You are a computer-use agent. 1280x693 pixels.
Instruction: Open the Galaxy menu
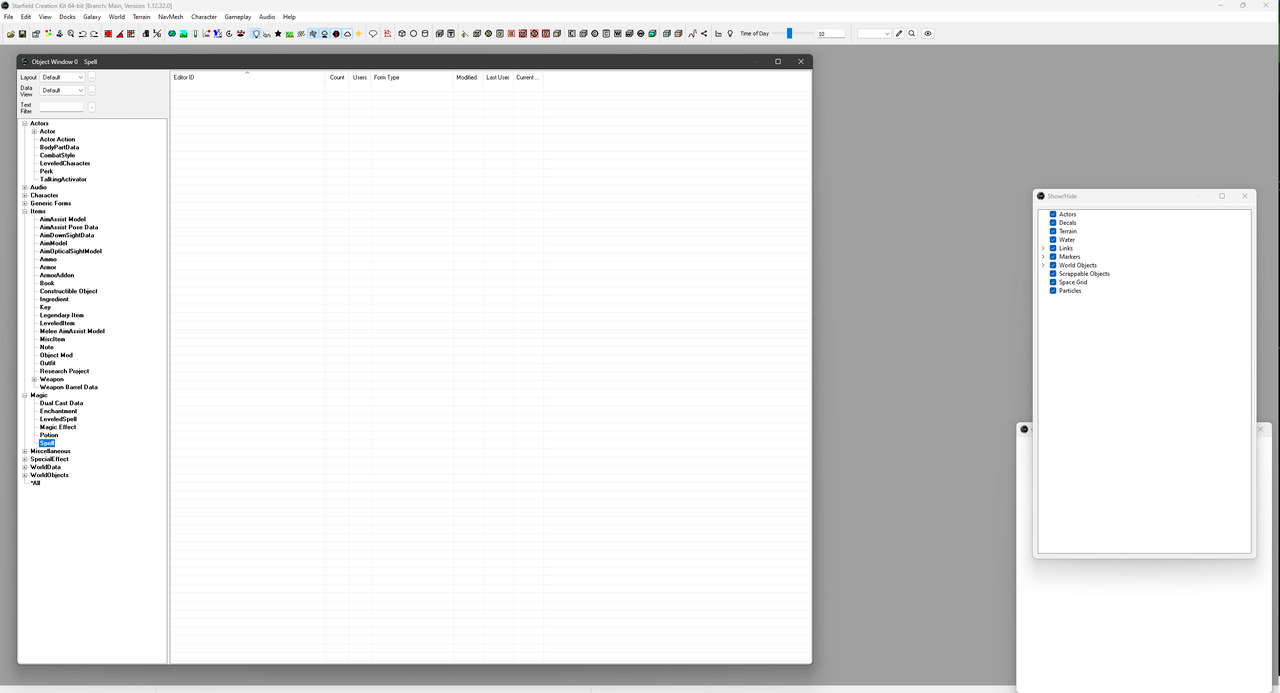pos(92,17)
